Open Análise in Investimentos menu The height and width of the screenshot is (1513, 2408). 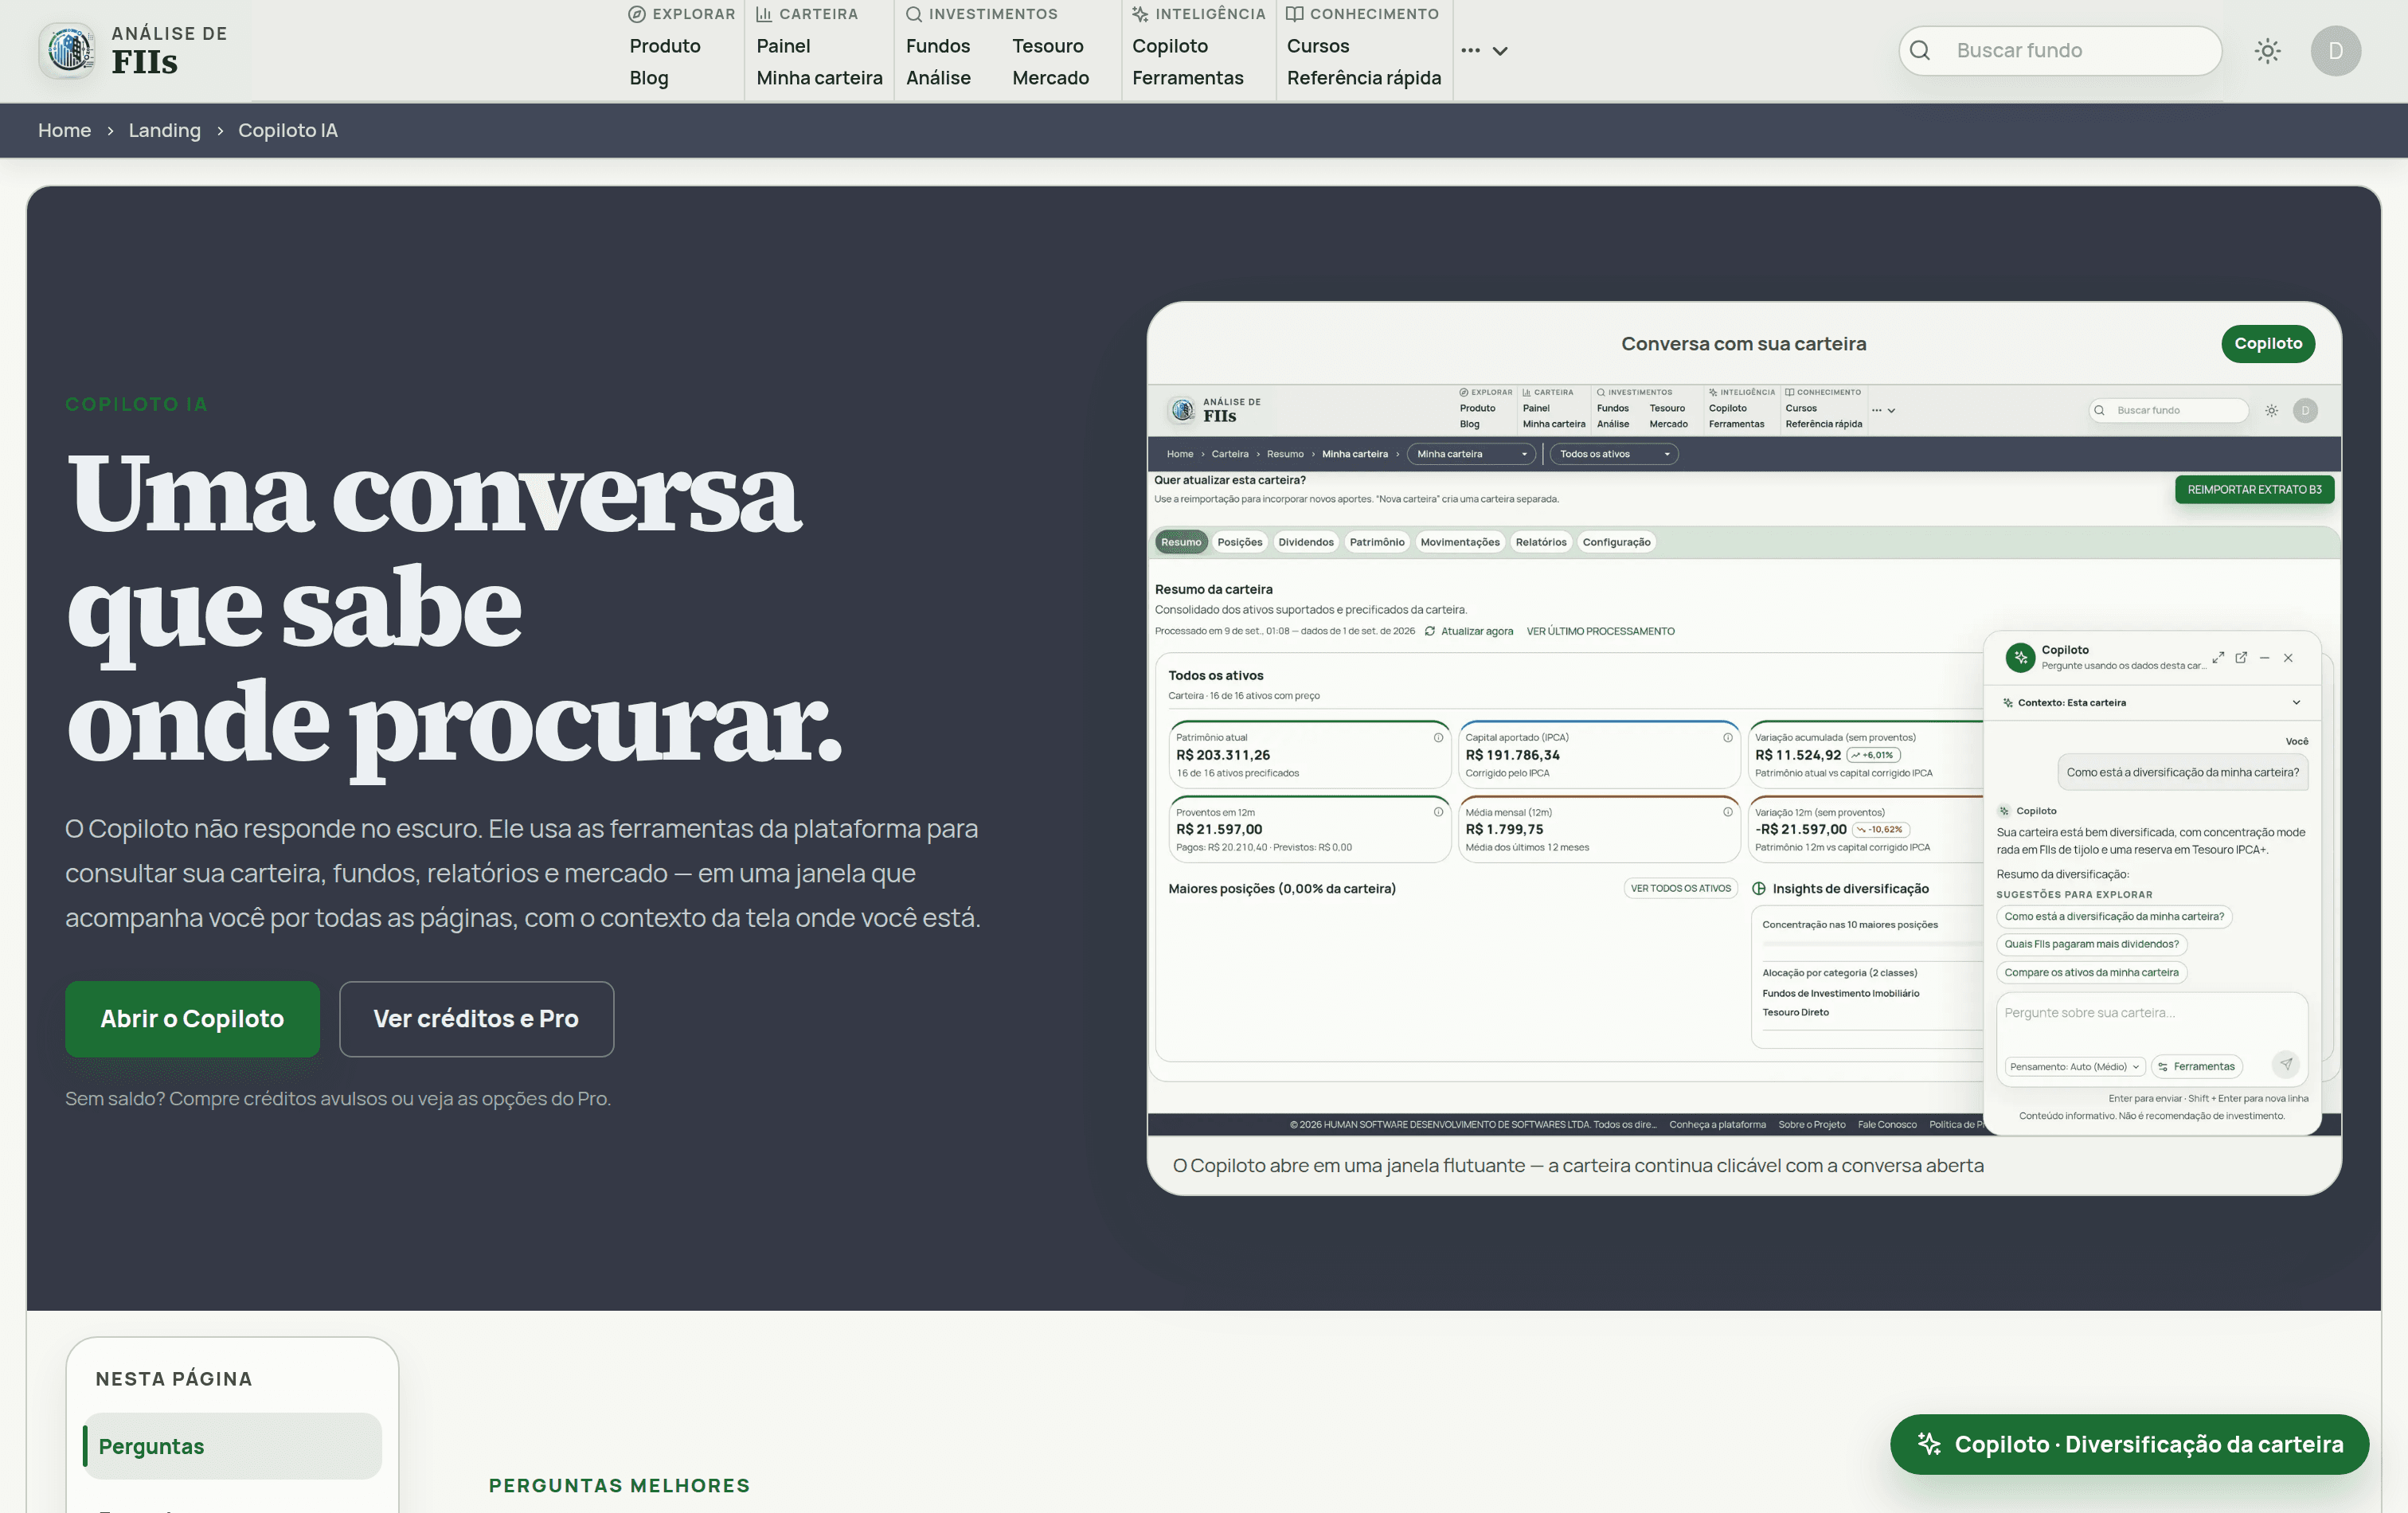click(938, 78)
